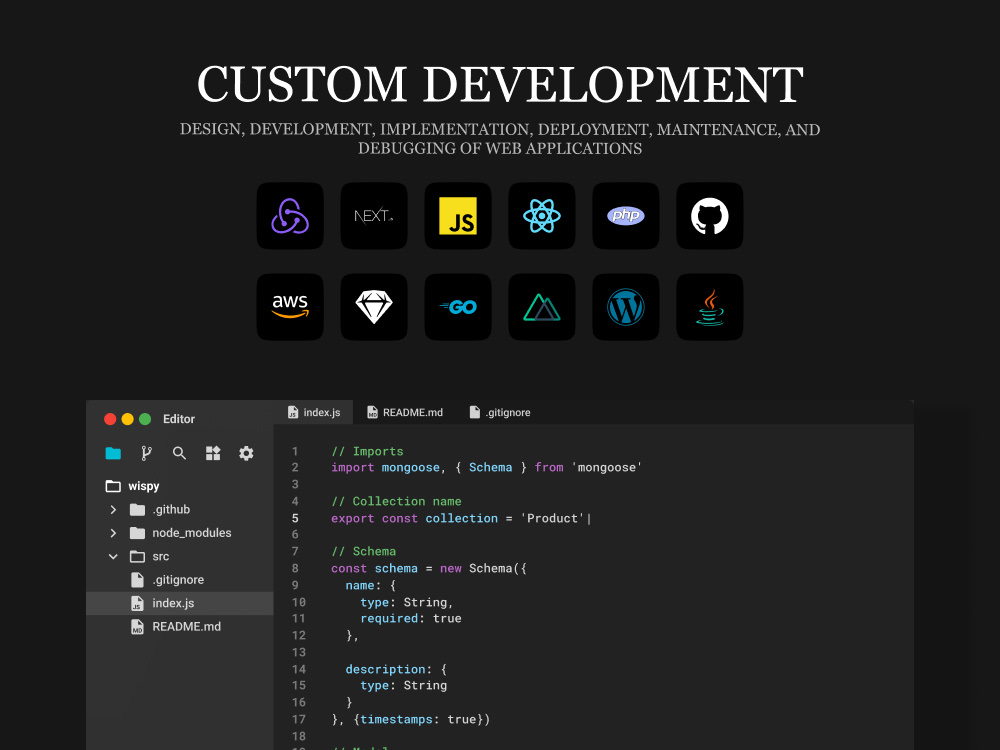Expand the node_modules folder chevron
The image size is (1000, 750).
(113, 533)
